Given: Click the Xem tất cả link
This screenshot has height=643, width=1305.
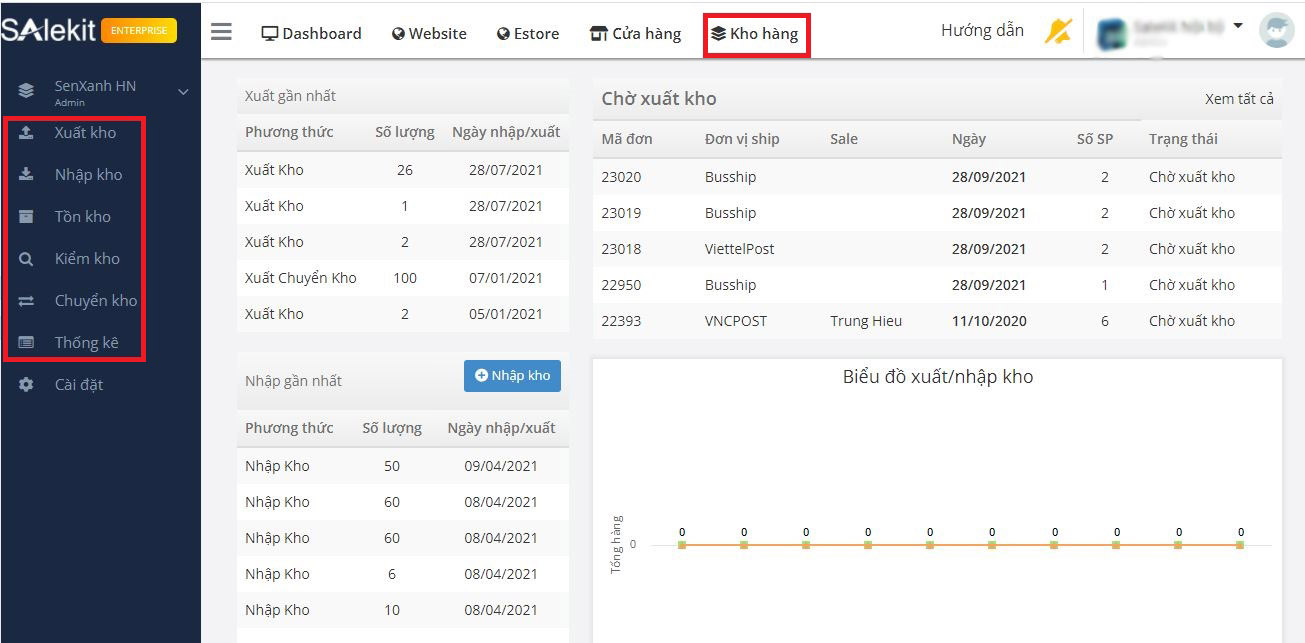Looking at the screenshot, I should 1239,98.
